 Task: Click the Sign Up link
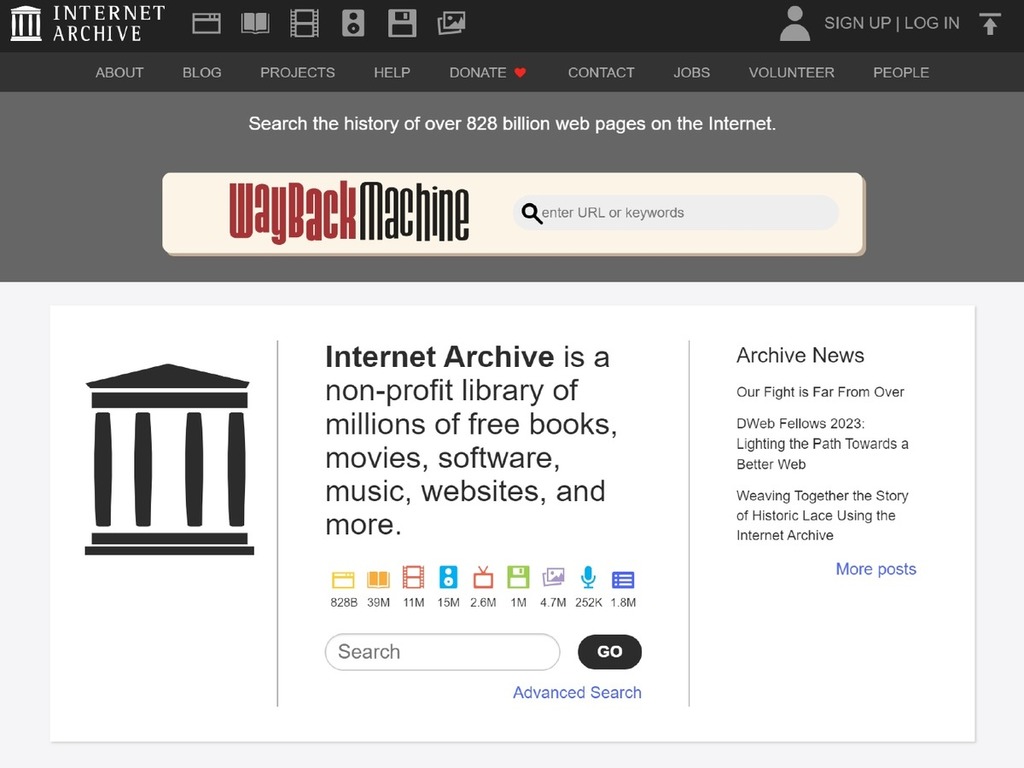point(857,23)
